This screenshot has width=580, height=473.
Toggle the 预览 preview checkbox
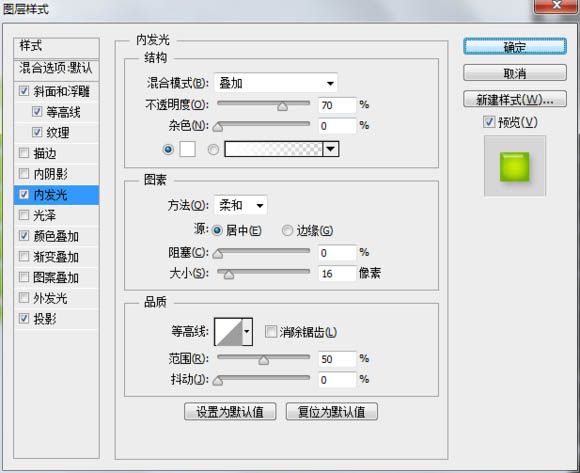click(489, 122)
